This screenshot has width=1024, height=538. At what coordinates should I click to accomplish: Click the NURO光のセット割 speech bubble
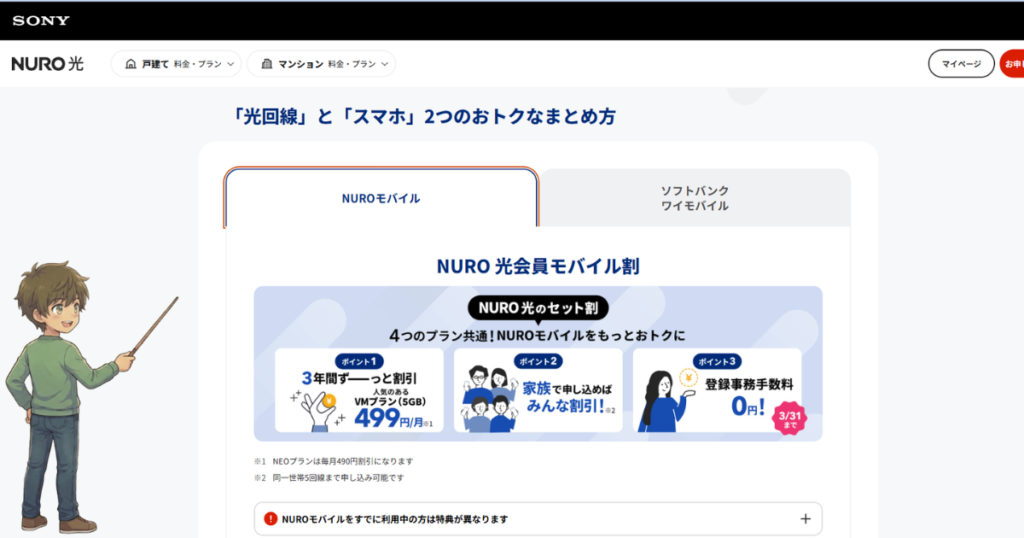[538, 309]
